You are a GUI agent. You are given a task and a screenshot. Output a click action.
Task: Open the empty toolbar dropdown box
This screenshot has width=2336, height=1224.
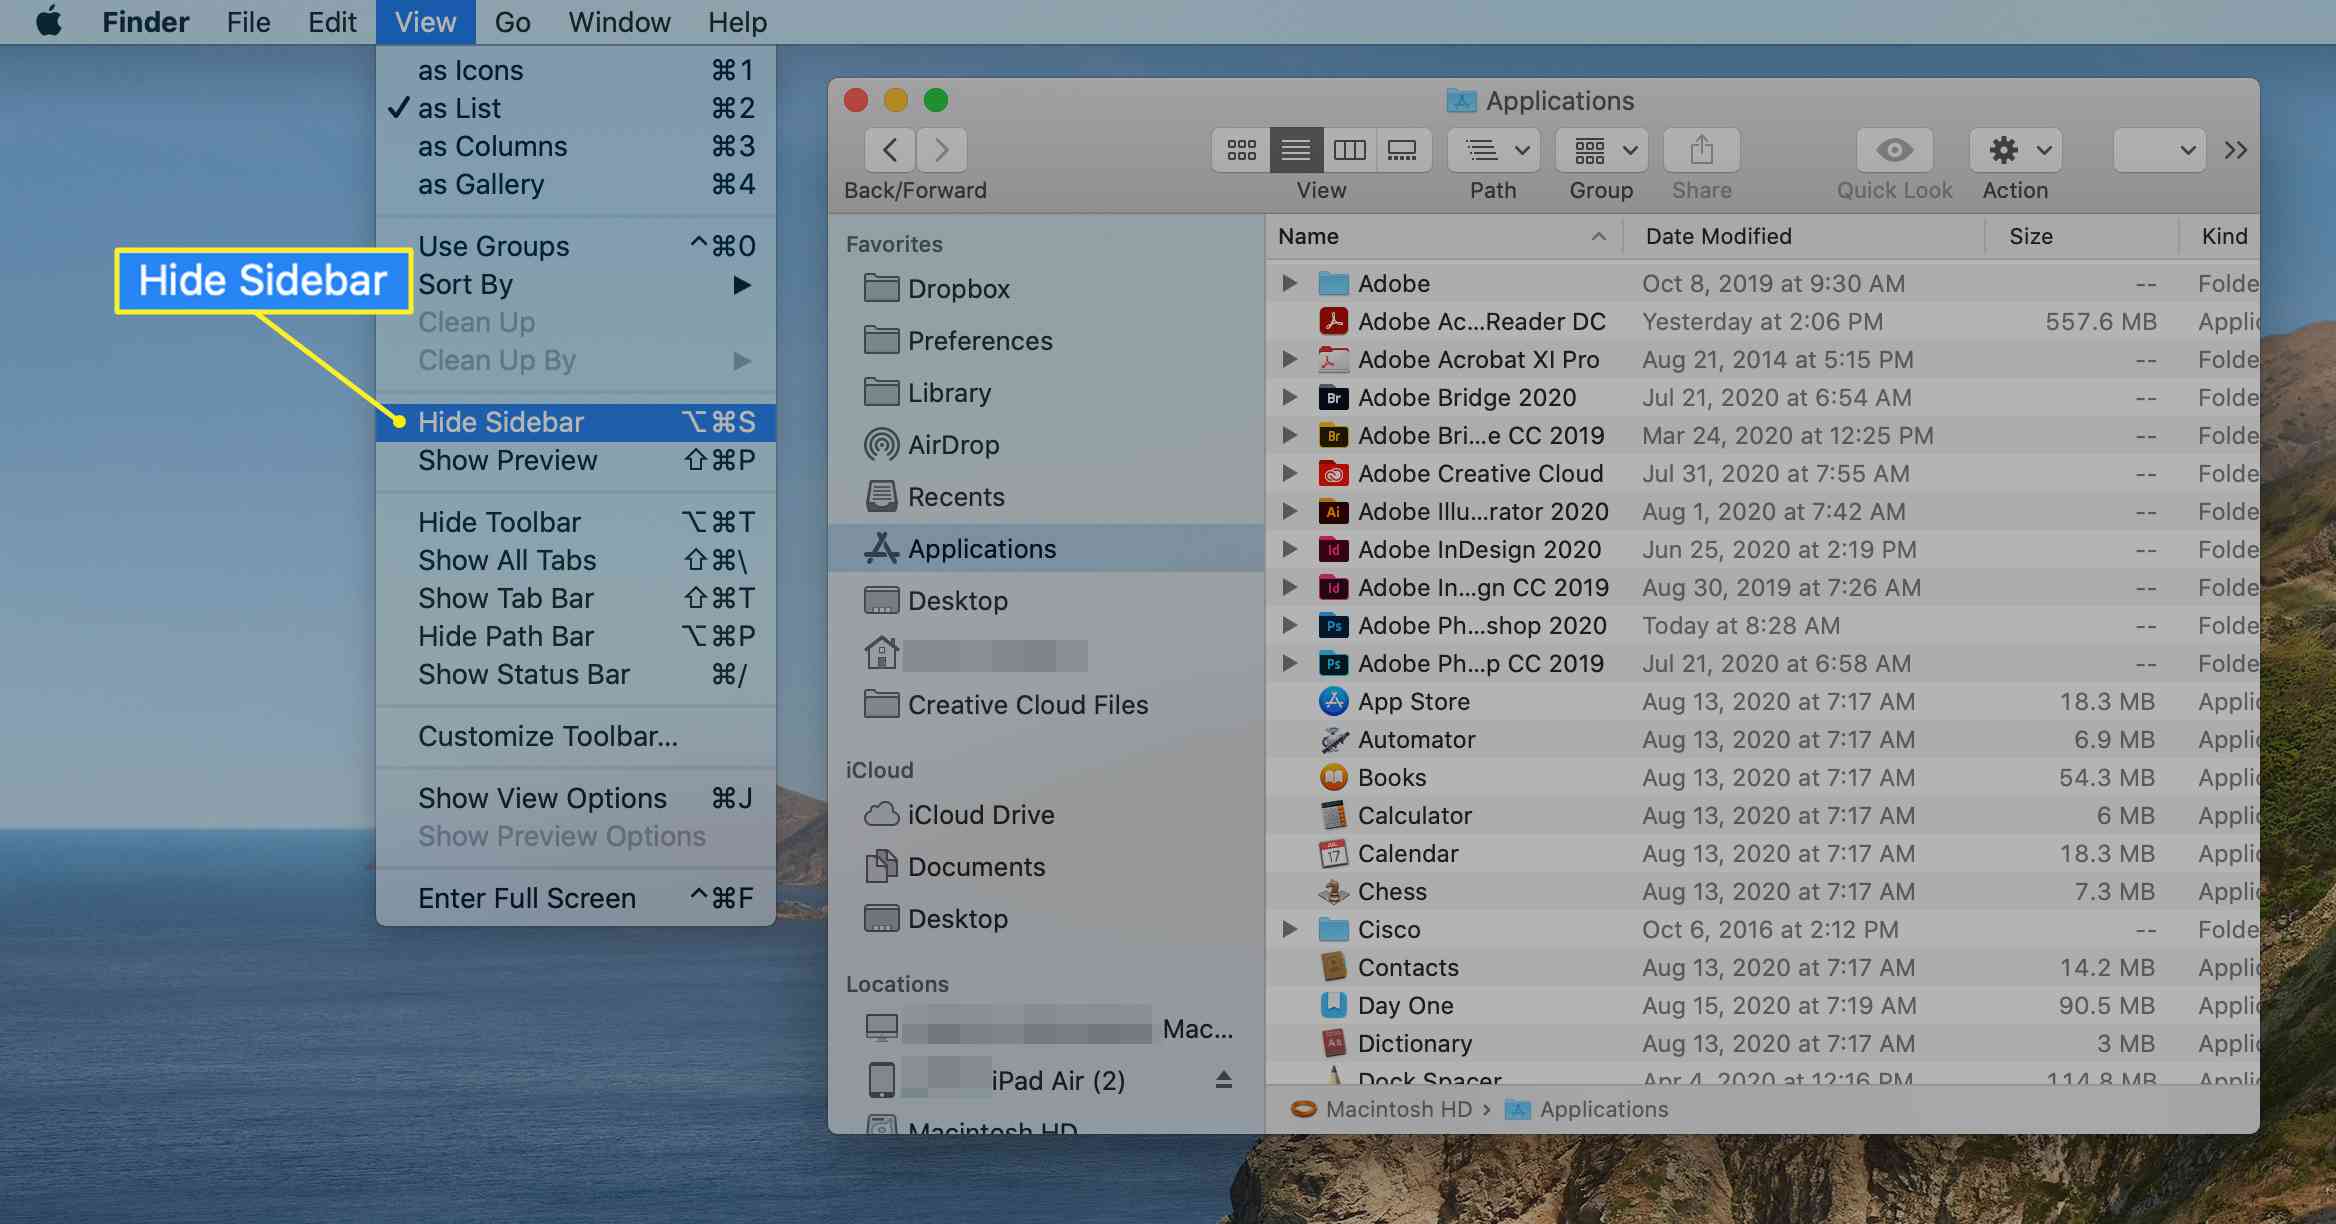[2159, 150]
